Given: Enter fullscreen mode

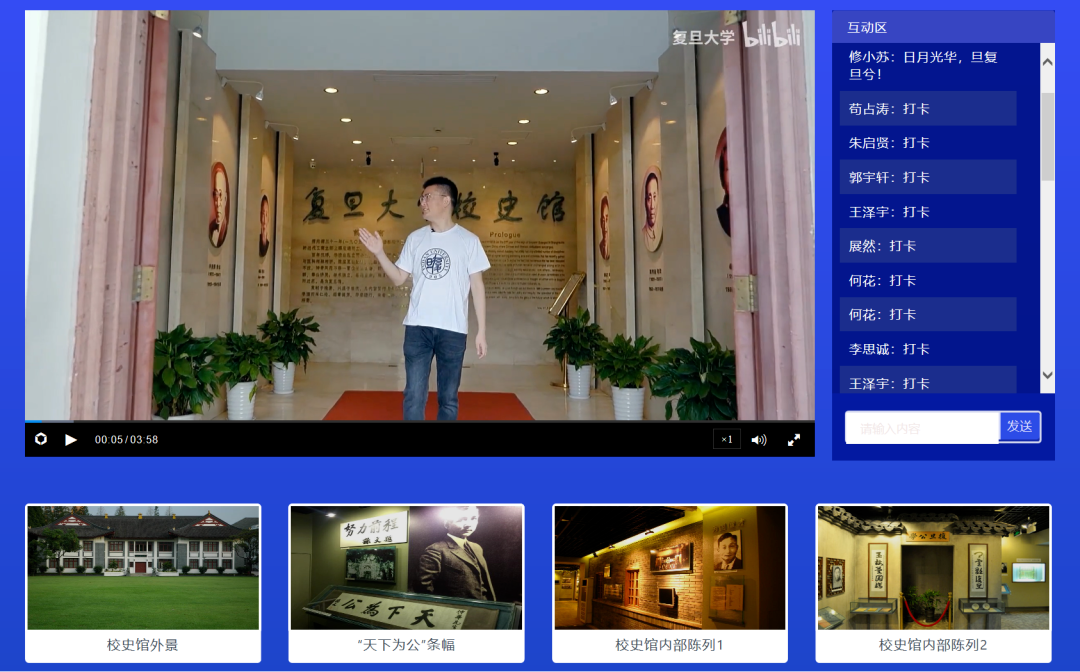Looking at the screenshot, I should (x=794, y=439).
